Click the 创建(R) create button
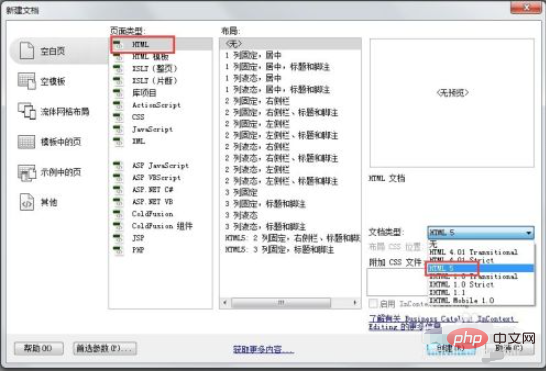546x371 pixels. click(x=452, y=348)
